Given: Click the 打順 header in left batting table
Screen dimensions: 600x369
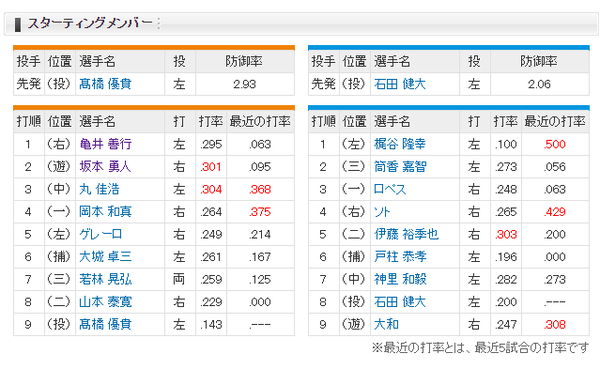Looking at the screenshot, I should 29,122.
